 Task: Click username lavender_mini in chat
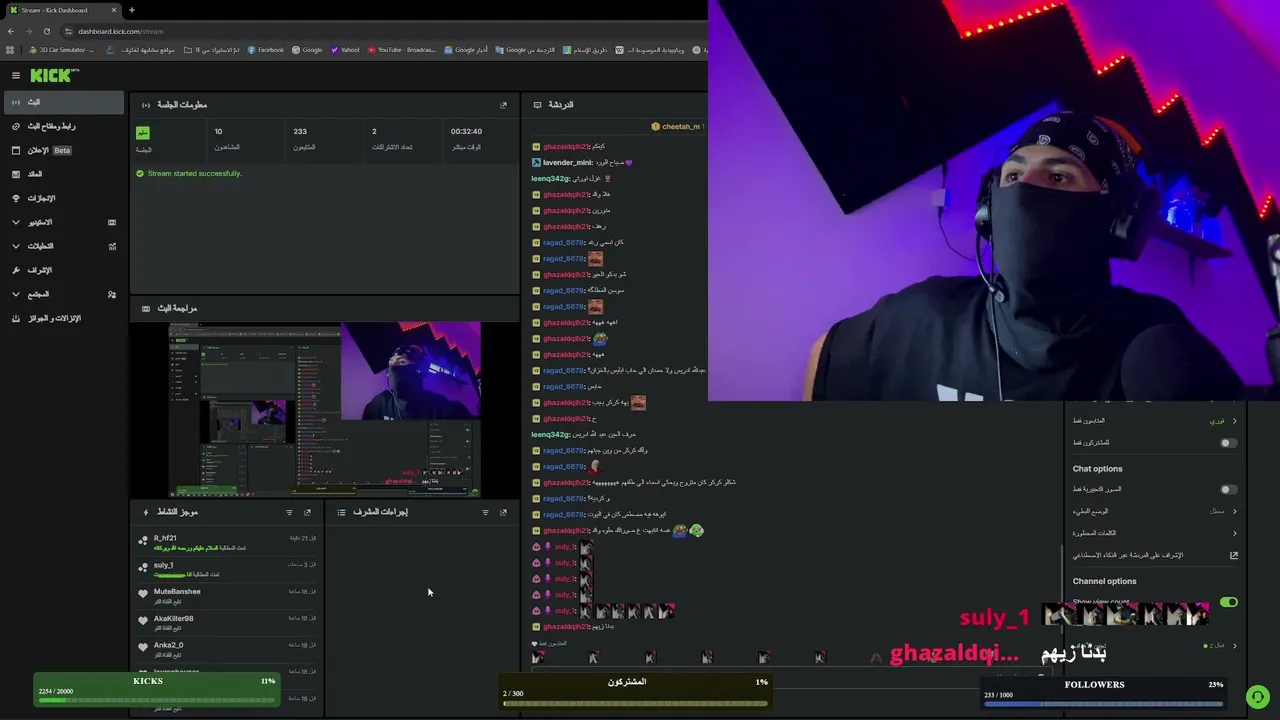coord(568,162)
